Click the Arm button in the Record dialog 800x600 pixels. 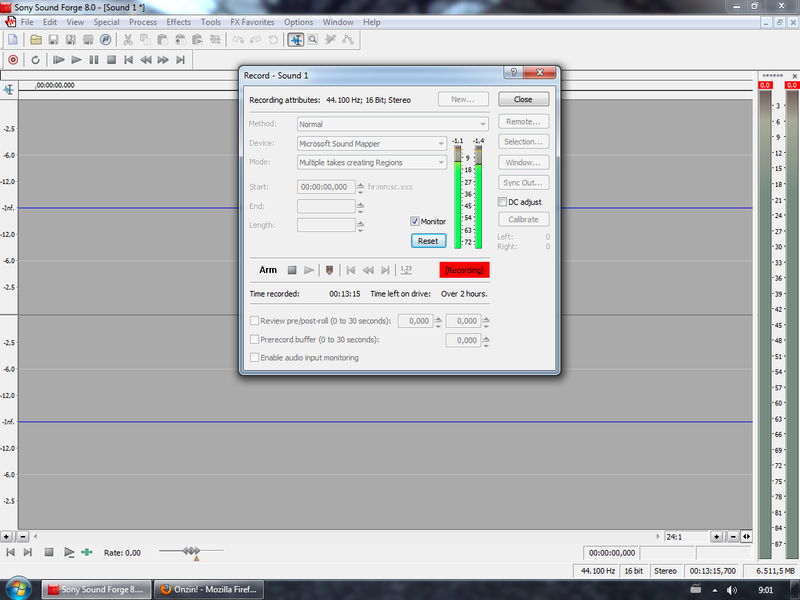tap(268, 270)
